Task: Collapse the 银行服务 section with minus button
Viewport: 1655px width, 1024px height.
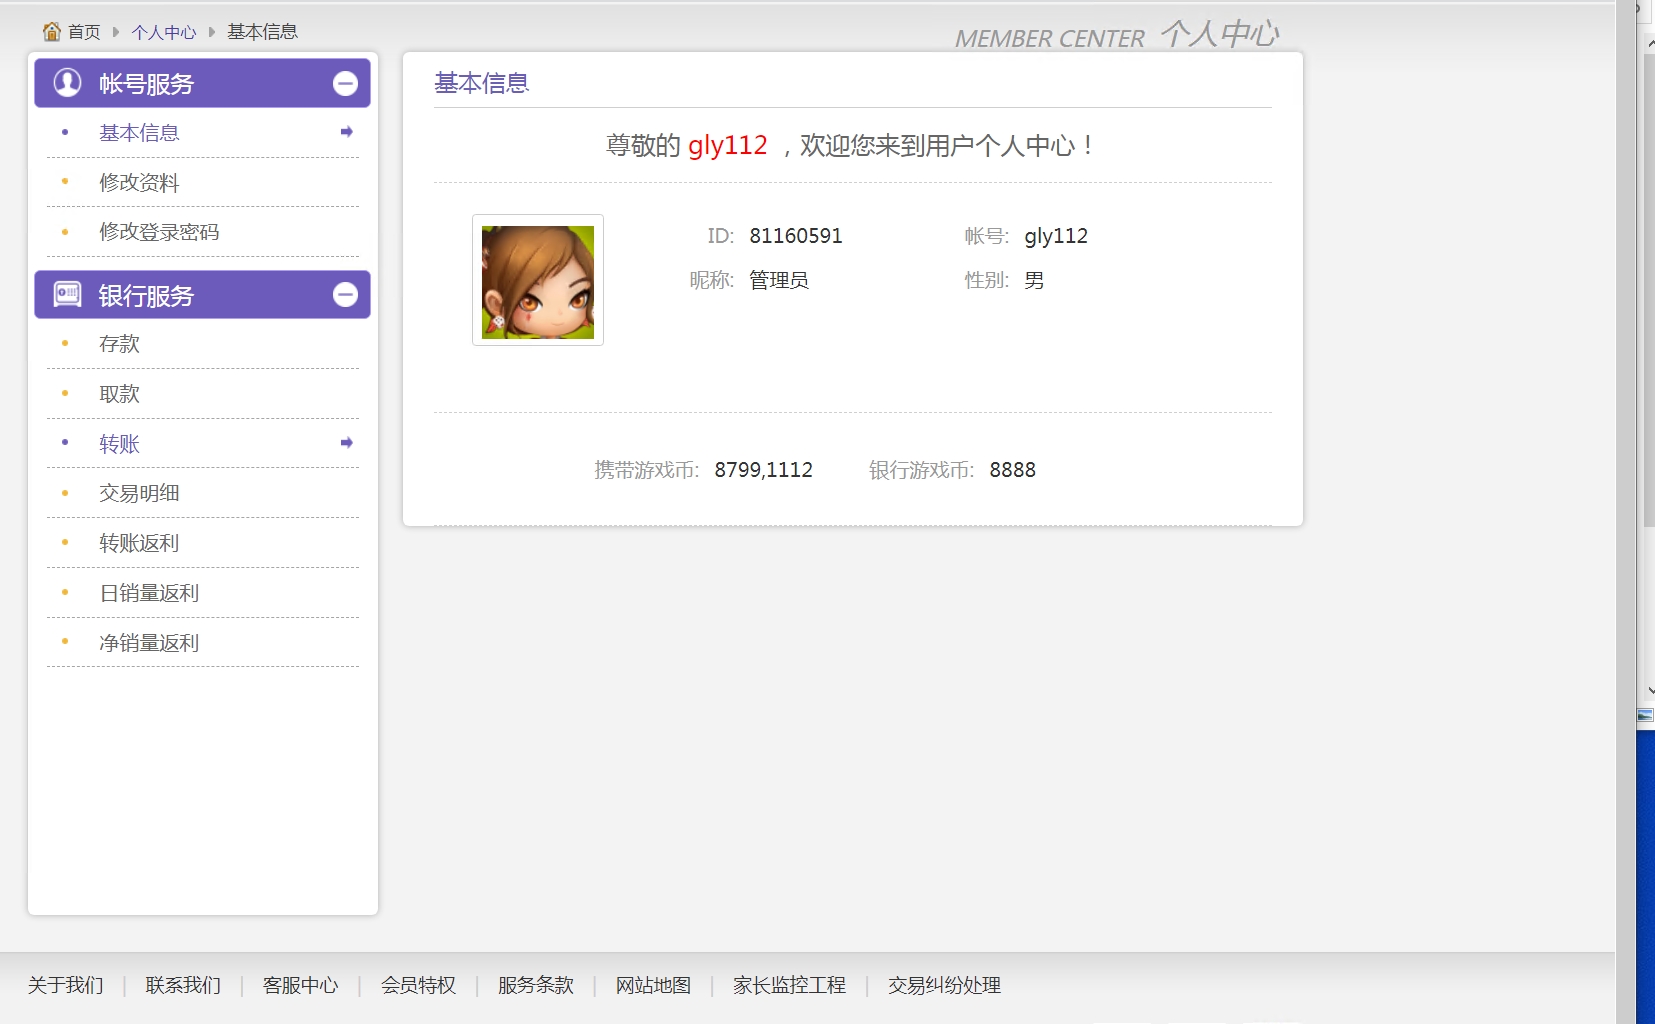Action: 345,295
